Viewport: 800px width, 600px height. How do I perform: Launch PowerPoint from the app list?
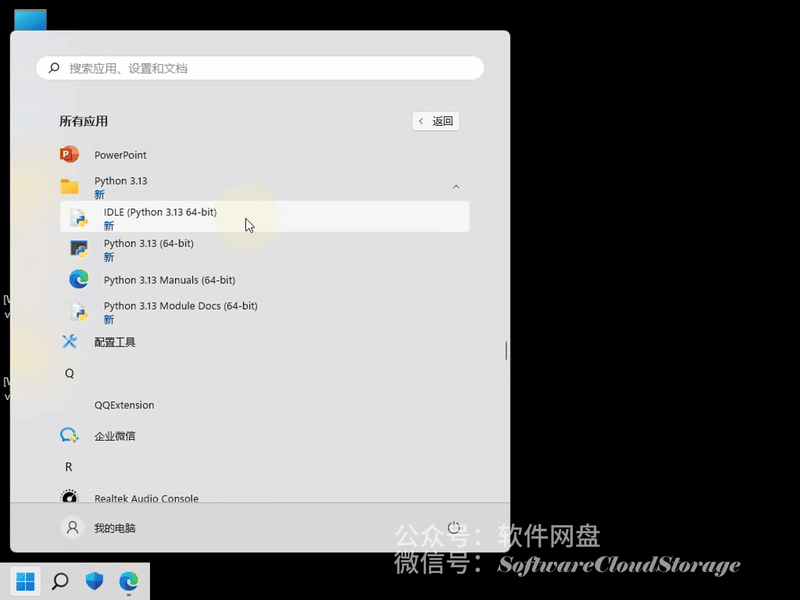[121, 154]
